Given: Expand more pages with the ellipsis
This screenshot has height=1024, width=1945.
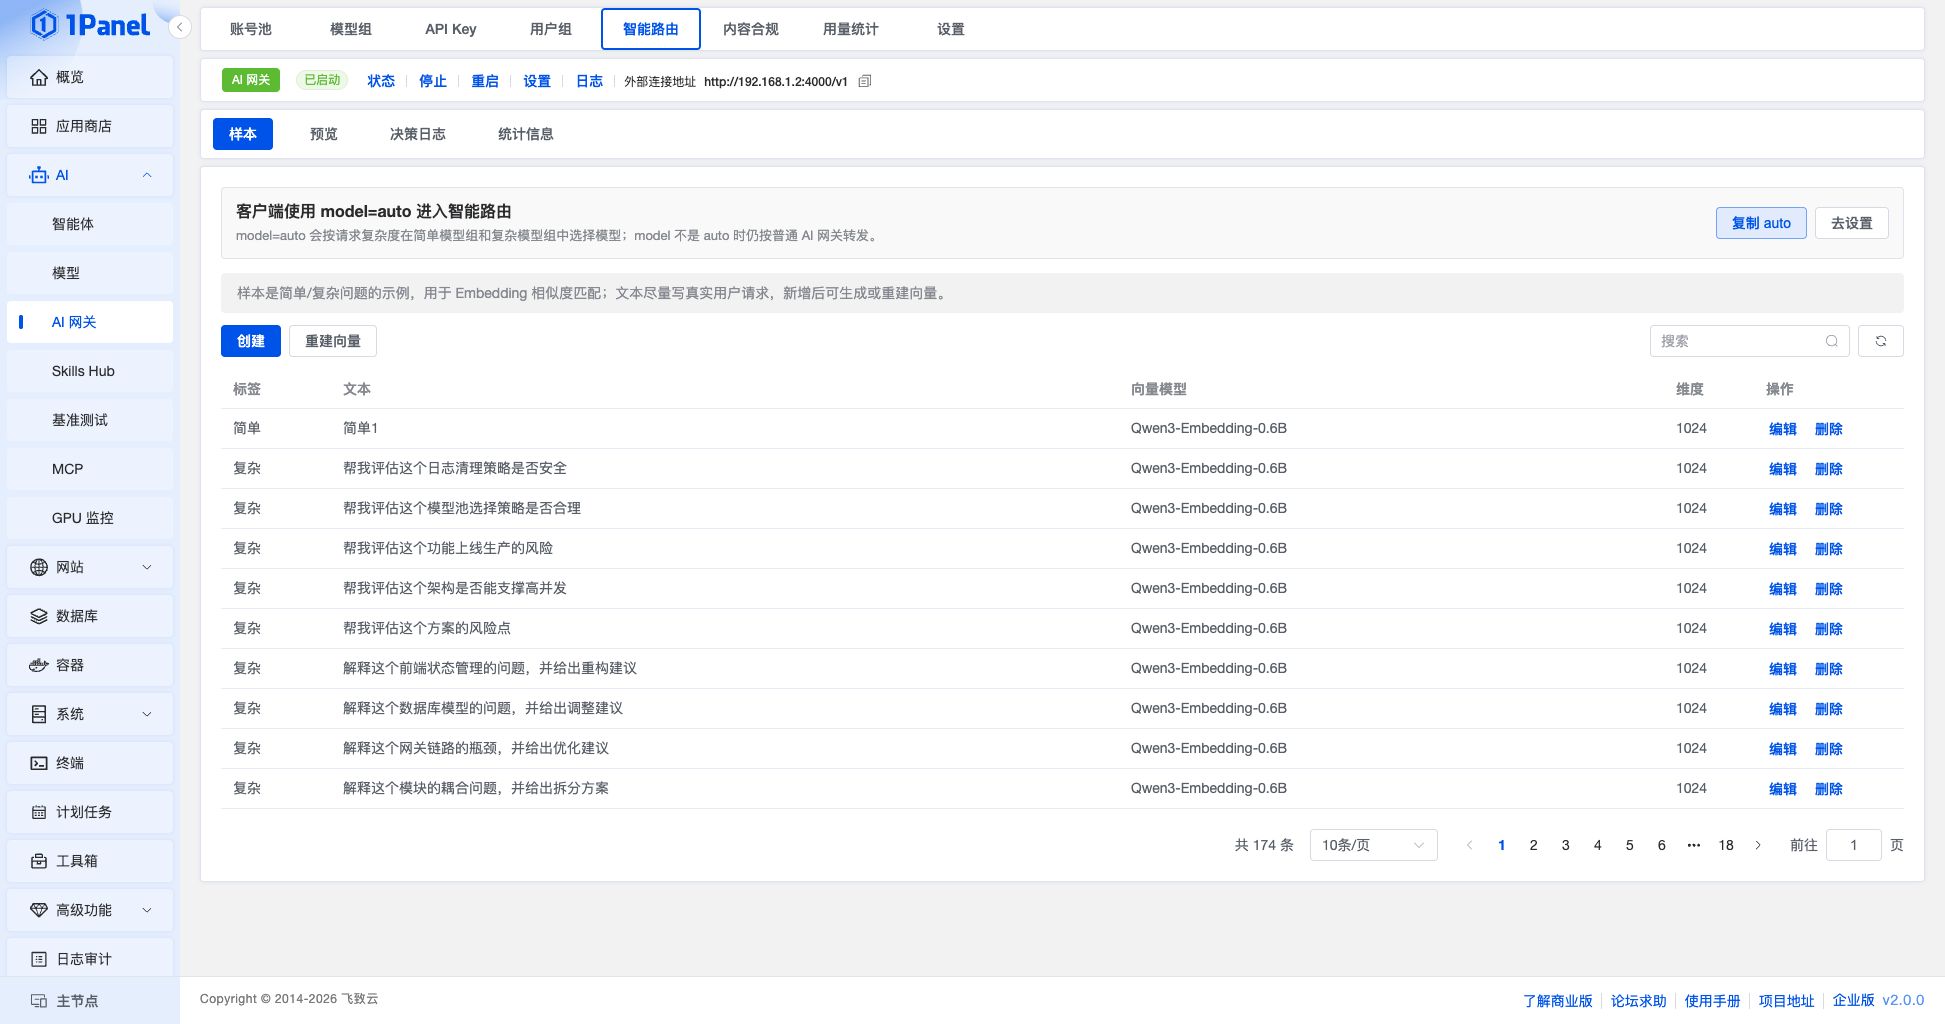Looking at the screenshot, I should tap(1693, 845).
